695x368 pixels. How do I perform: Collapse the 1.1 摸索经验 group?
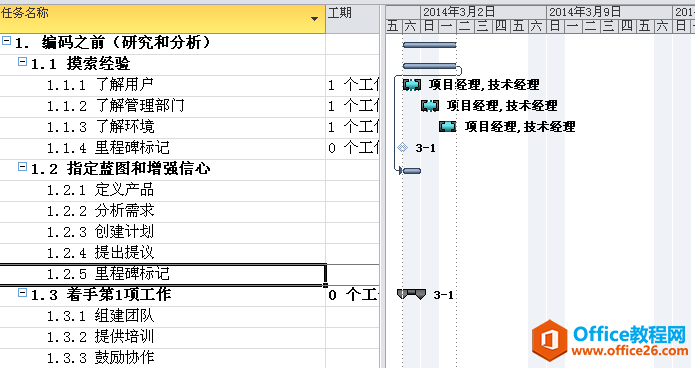(22, 62)
